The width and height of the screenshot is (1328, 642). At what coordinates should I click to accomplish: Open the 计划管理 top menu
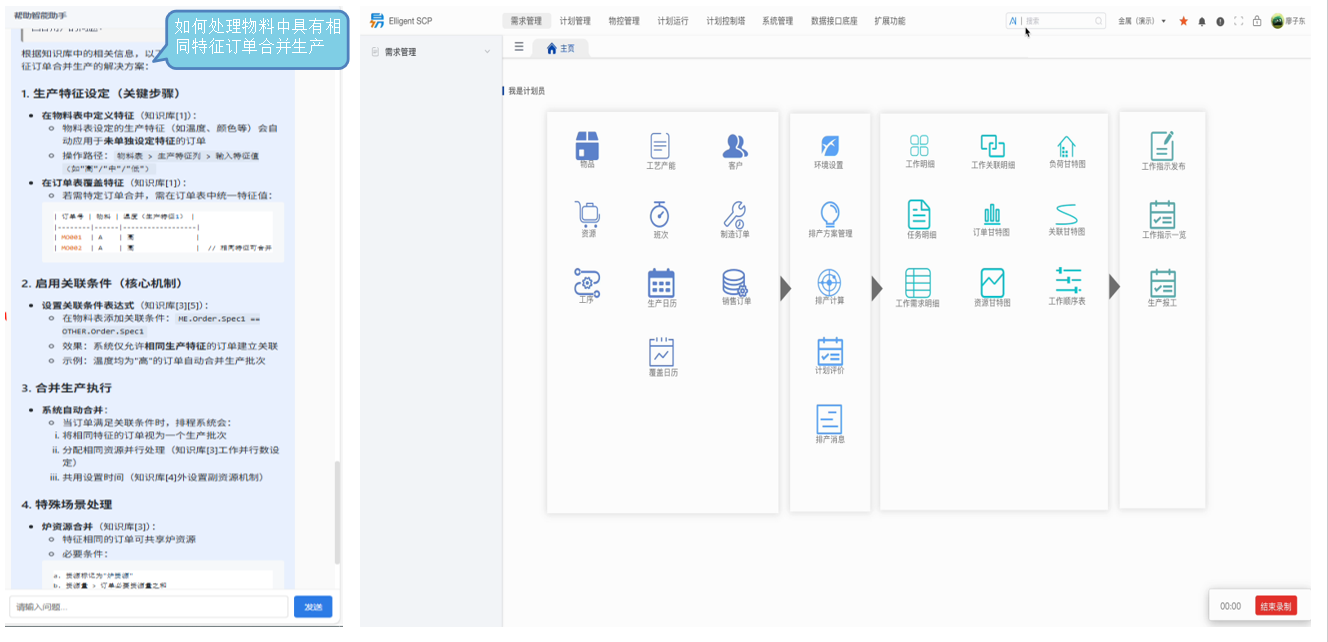575,21
